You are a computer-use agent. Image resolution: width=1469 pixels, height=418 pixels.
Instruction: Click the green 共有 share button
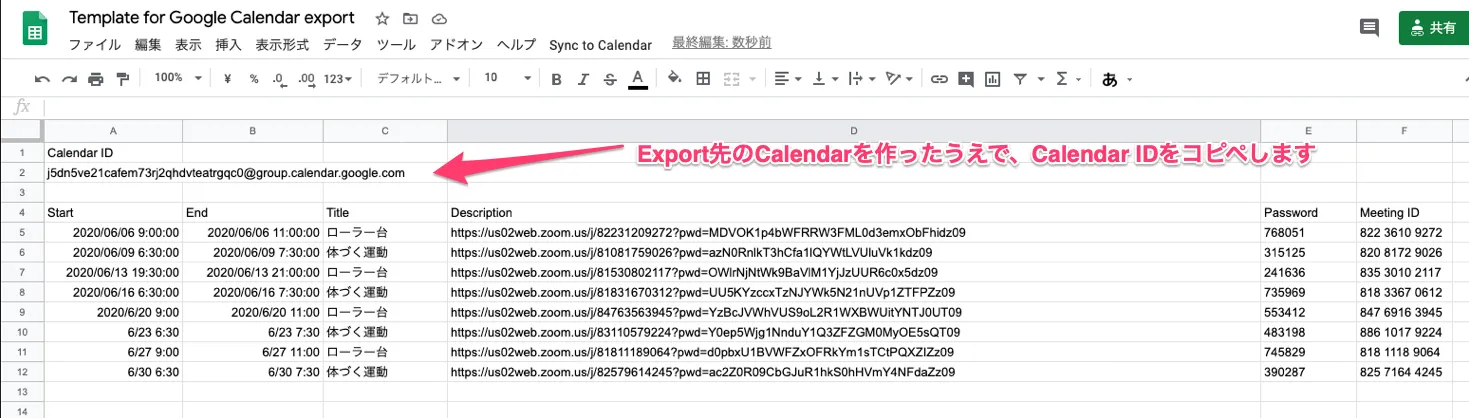tap(1433, 28)
